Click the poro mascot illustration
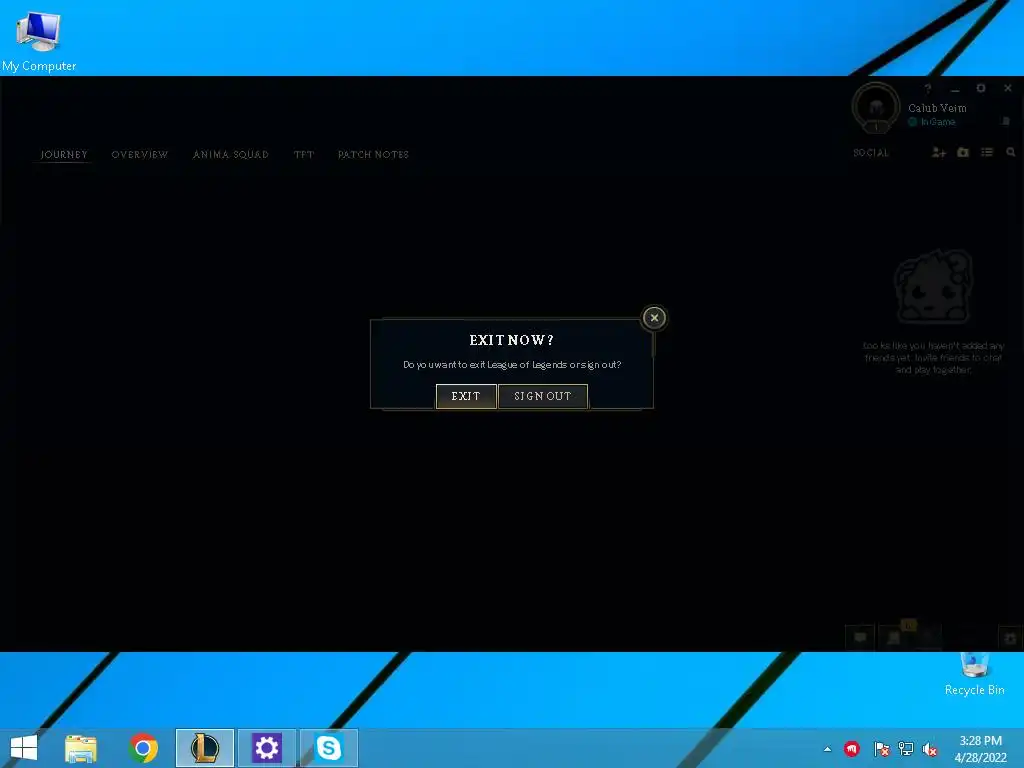Screen dimensions: 1024x768 point(933,287)
